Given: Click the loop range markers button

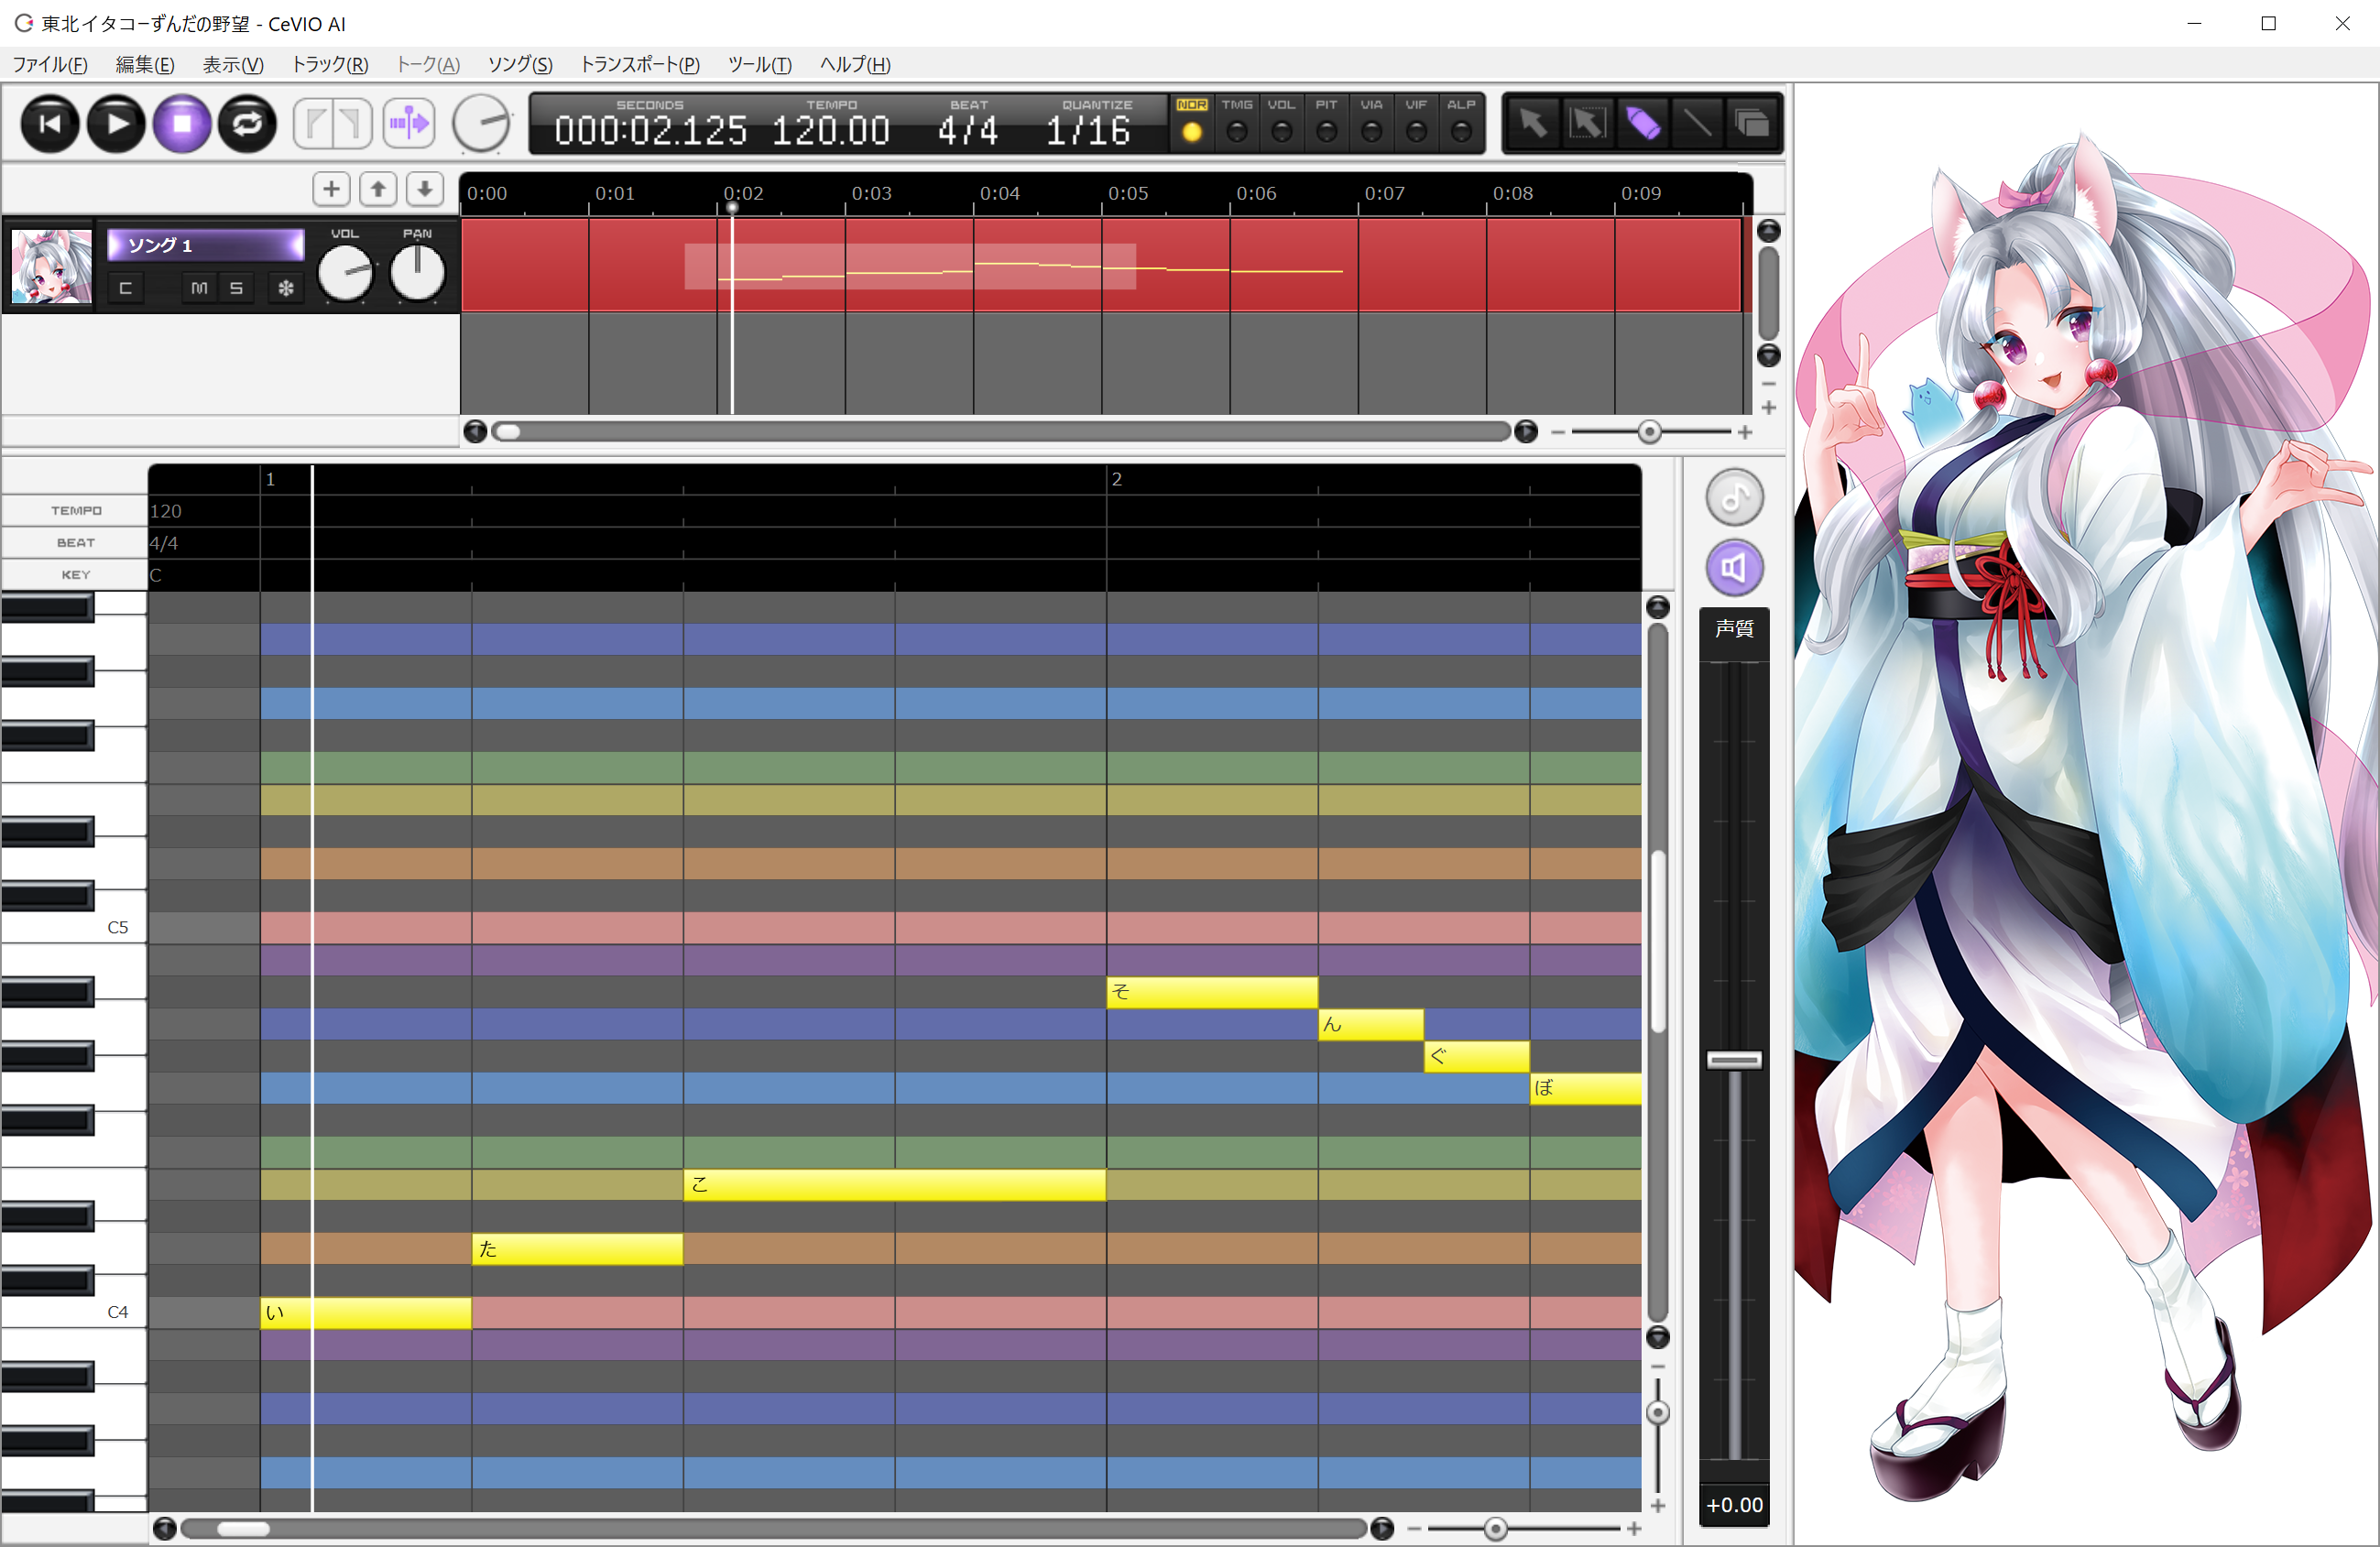Looking at the screenshot, I should pyautogui.click(x=333, y=124).
